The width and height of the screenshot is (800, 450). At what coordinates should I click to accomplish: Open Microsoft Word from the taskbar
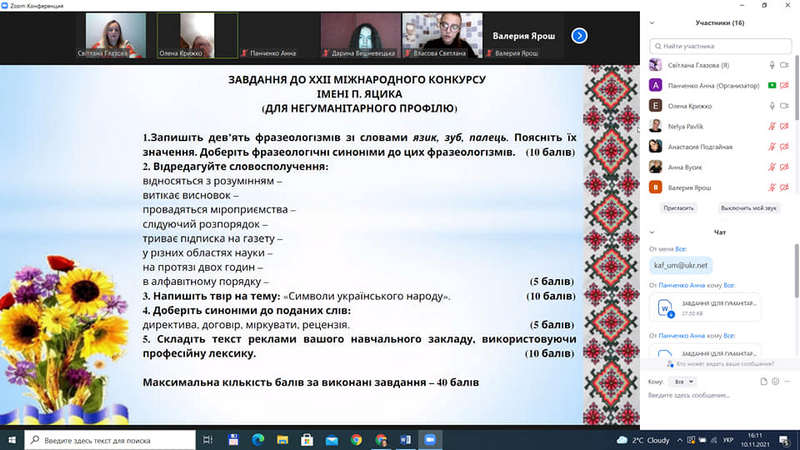[406, 439]
